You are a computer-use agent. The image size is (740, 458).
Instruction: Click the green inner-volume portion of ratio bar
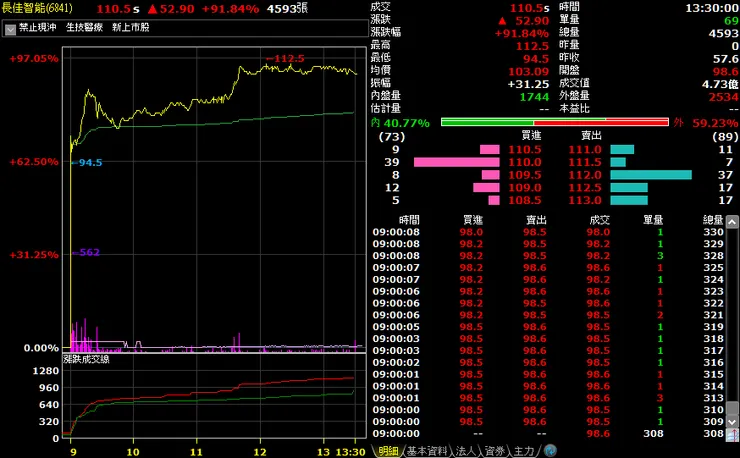point(487,122)
